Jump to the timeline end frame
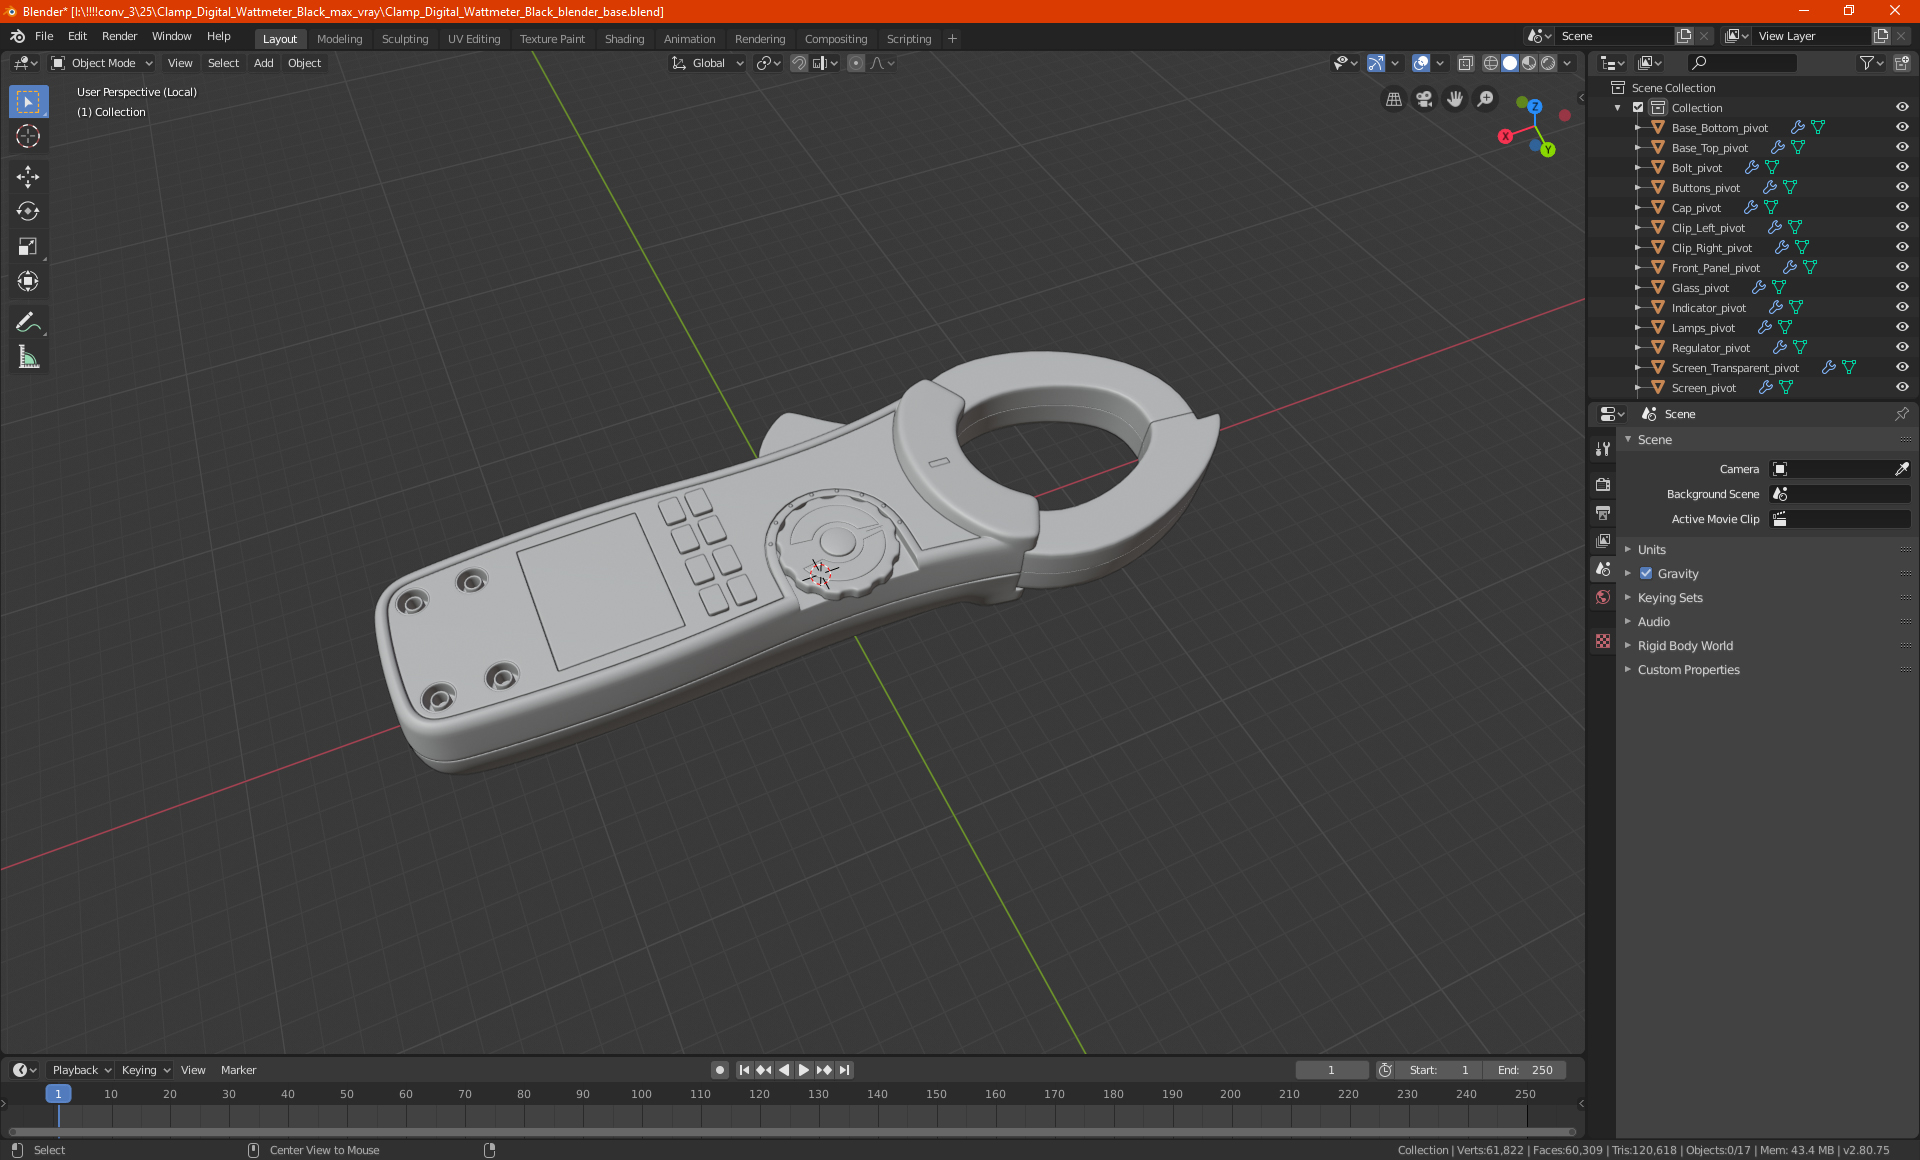1920x1160 pixels. point(844,1070)
